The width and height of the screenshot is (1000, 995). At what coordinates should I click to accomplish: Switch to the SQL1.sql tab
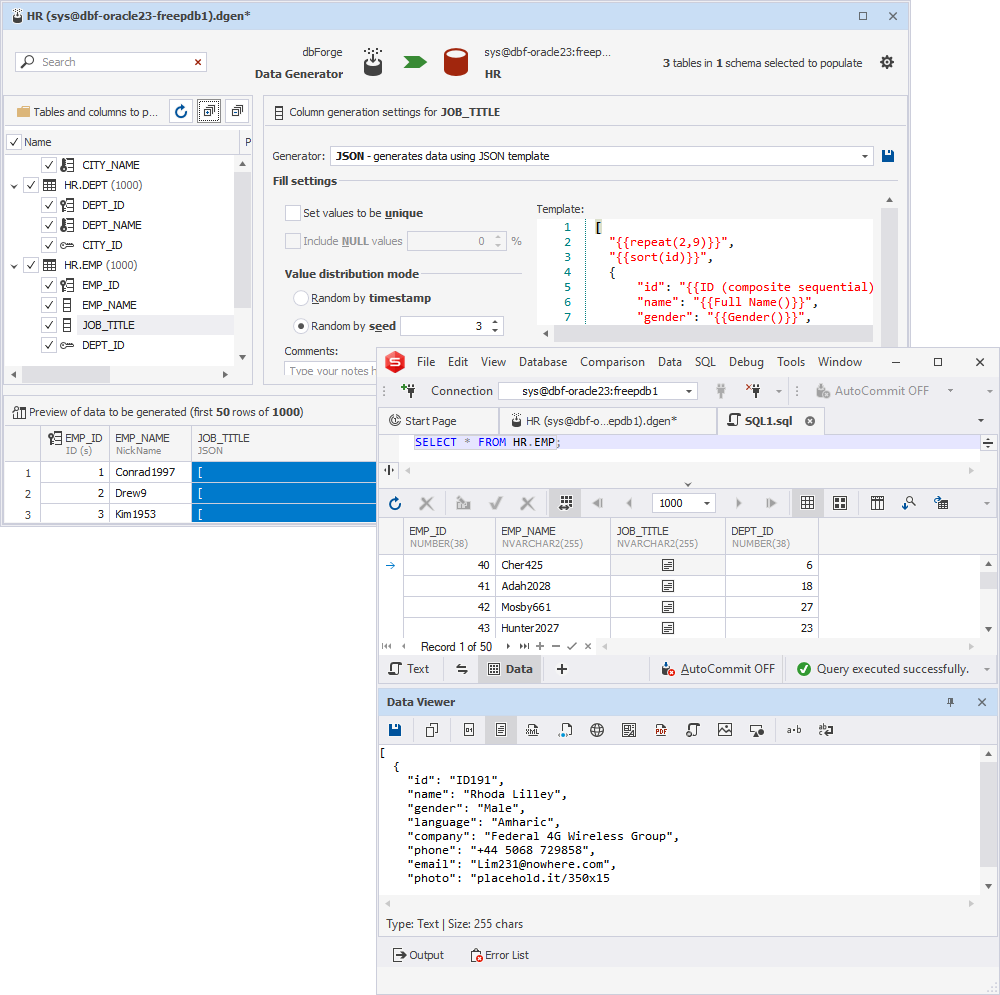771,421
